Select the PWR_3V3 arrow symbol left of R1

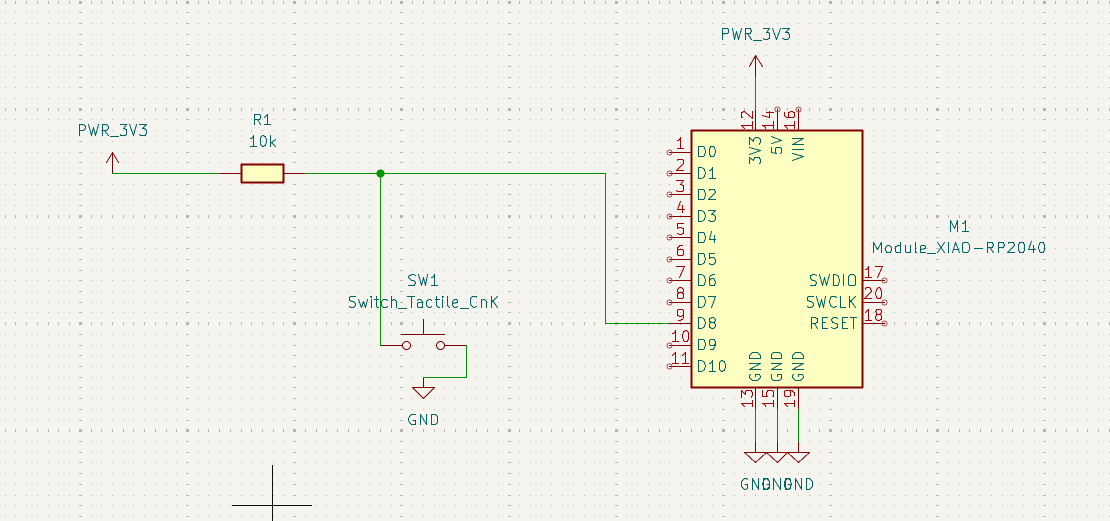click(x=112, y=162)
